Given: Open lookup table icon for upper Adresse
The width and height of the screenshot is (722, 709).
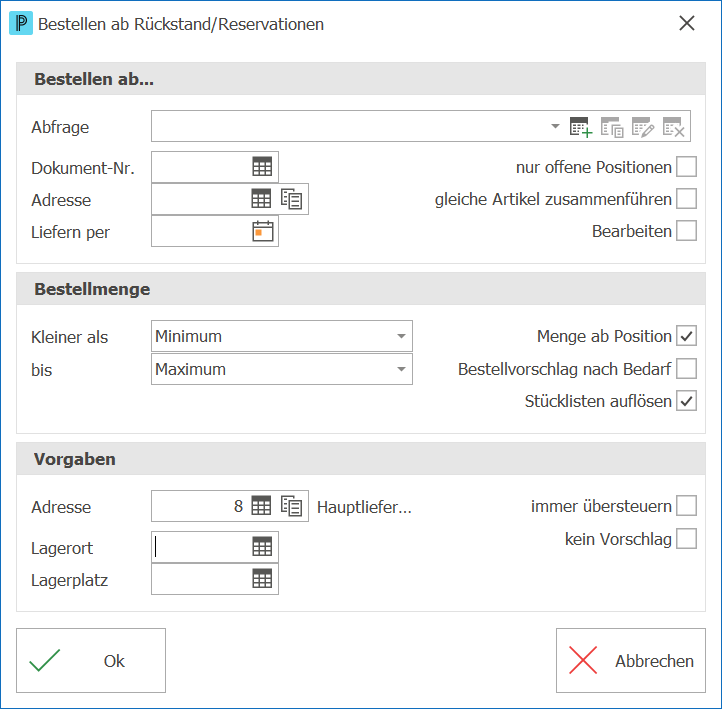Looking at the screenshot, I should [x=261, y=199].
